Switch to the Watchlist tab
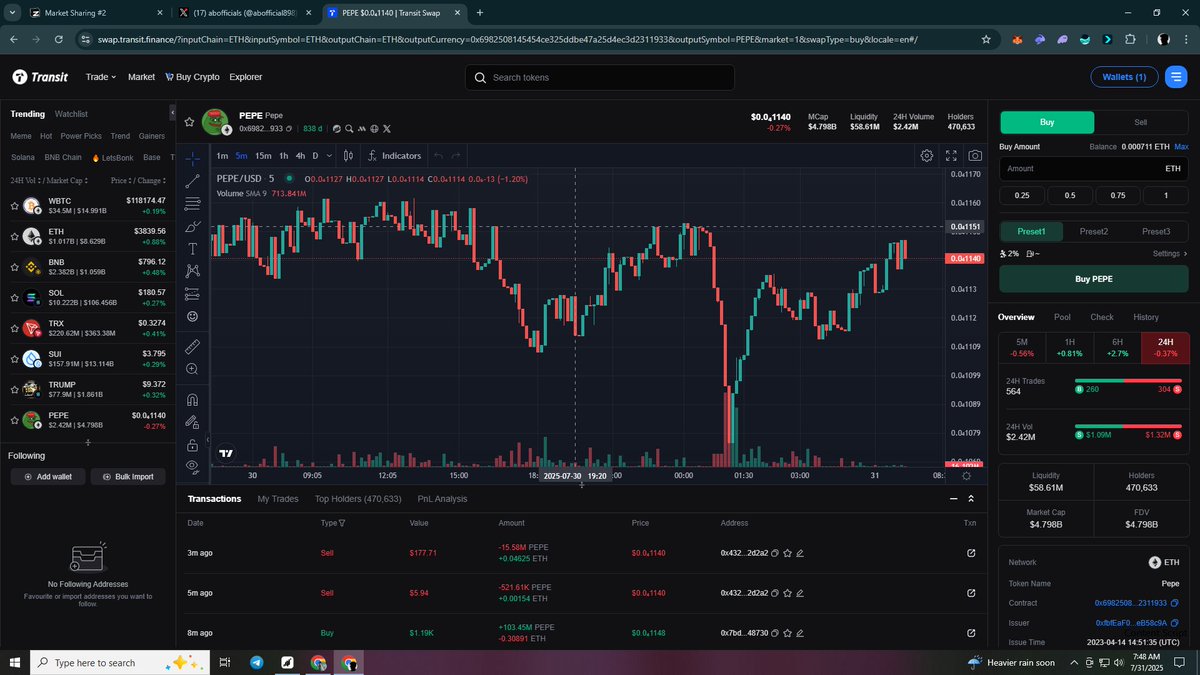 tap(71, 114)
